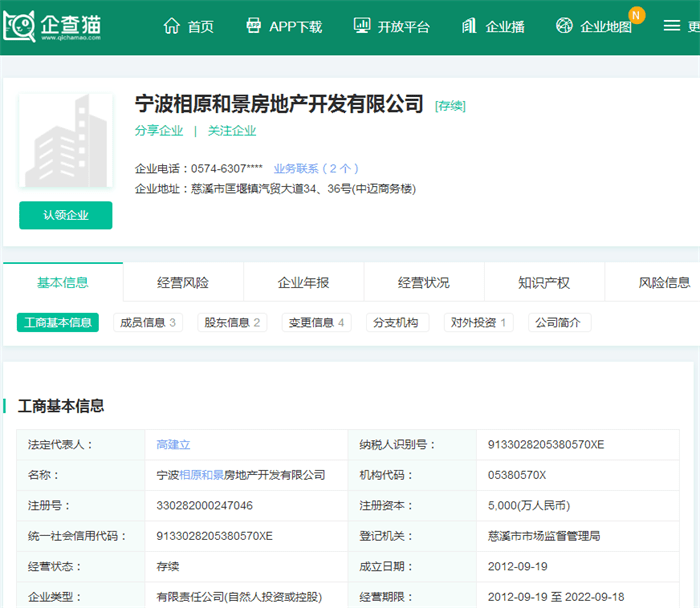The height and width of the screenshot is (608, 700).
Task: Select the 成员信息 sub-tab
Action: pos(148,323)
